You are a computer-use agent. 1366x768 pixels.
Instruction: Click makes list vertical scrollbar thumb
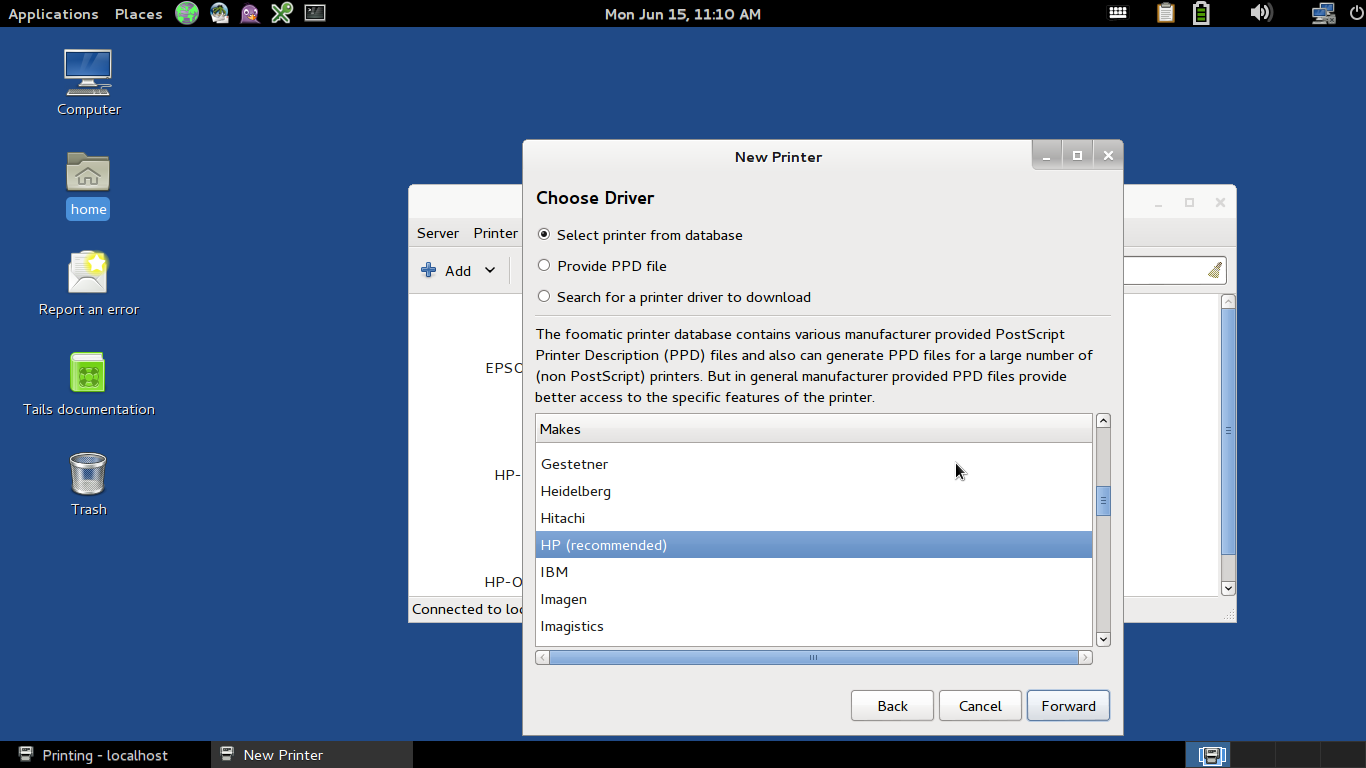coord(1104,500)
